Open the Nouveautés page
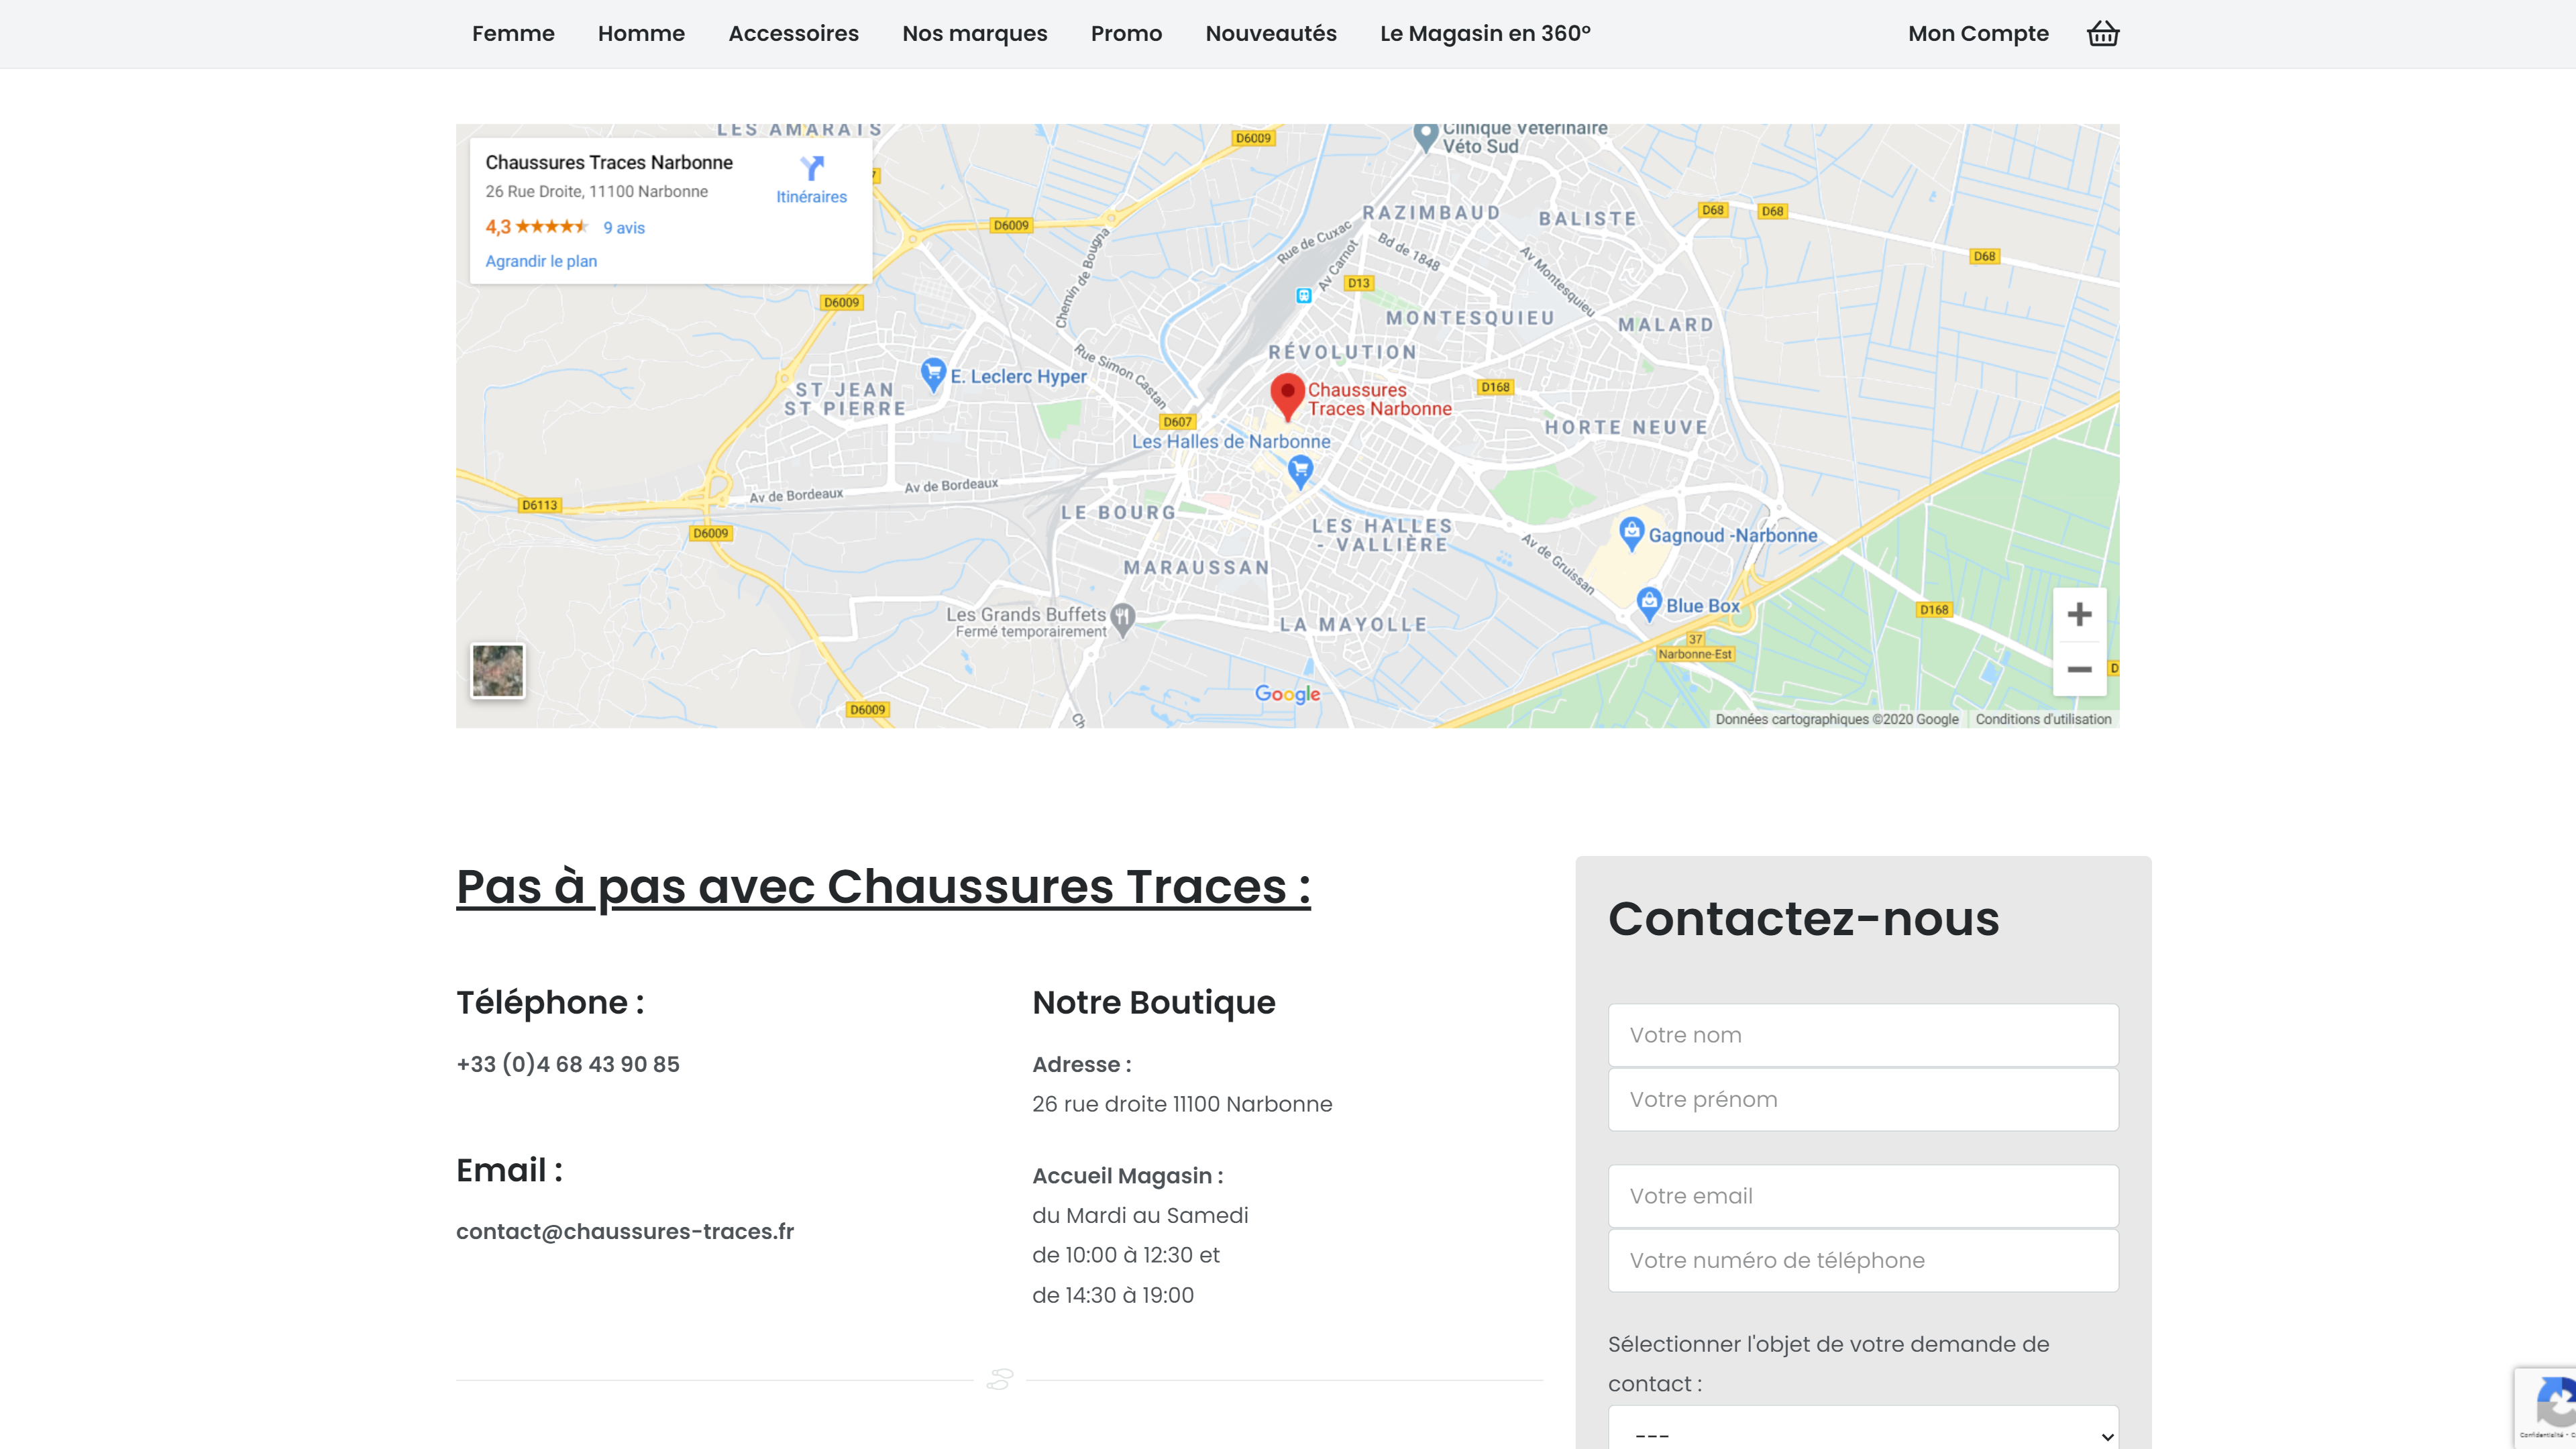The width and height of the screenshot is (2576, 1449). tap(1270, 33)
